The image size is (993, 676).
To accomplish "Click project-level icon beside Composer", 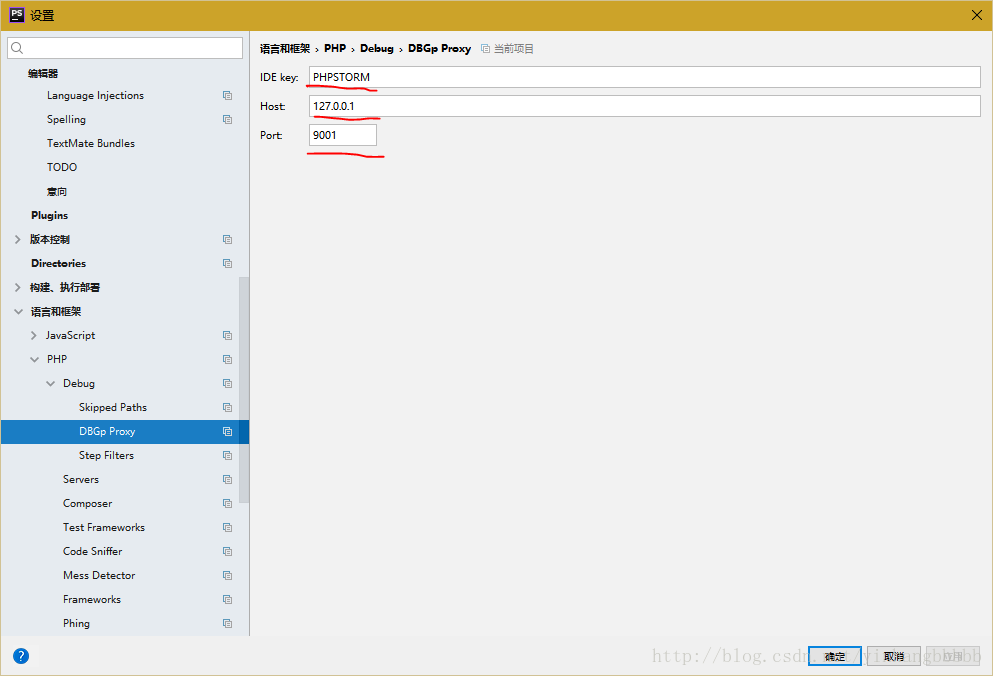I will pos(227,504).
